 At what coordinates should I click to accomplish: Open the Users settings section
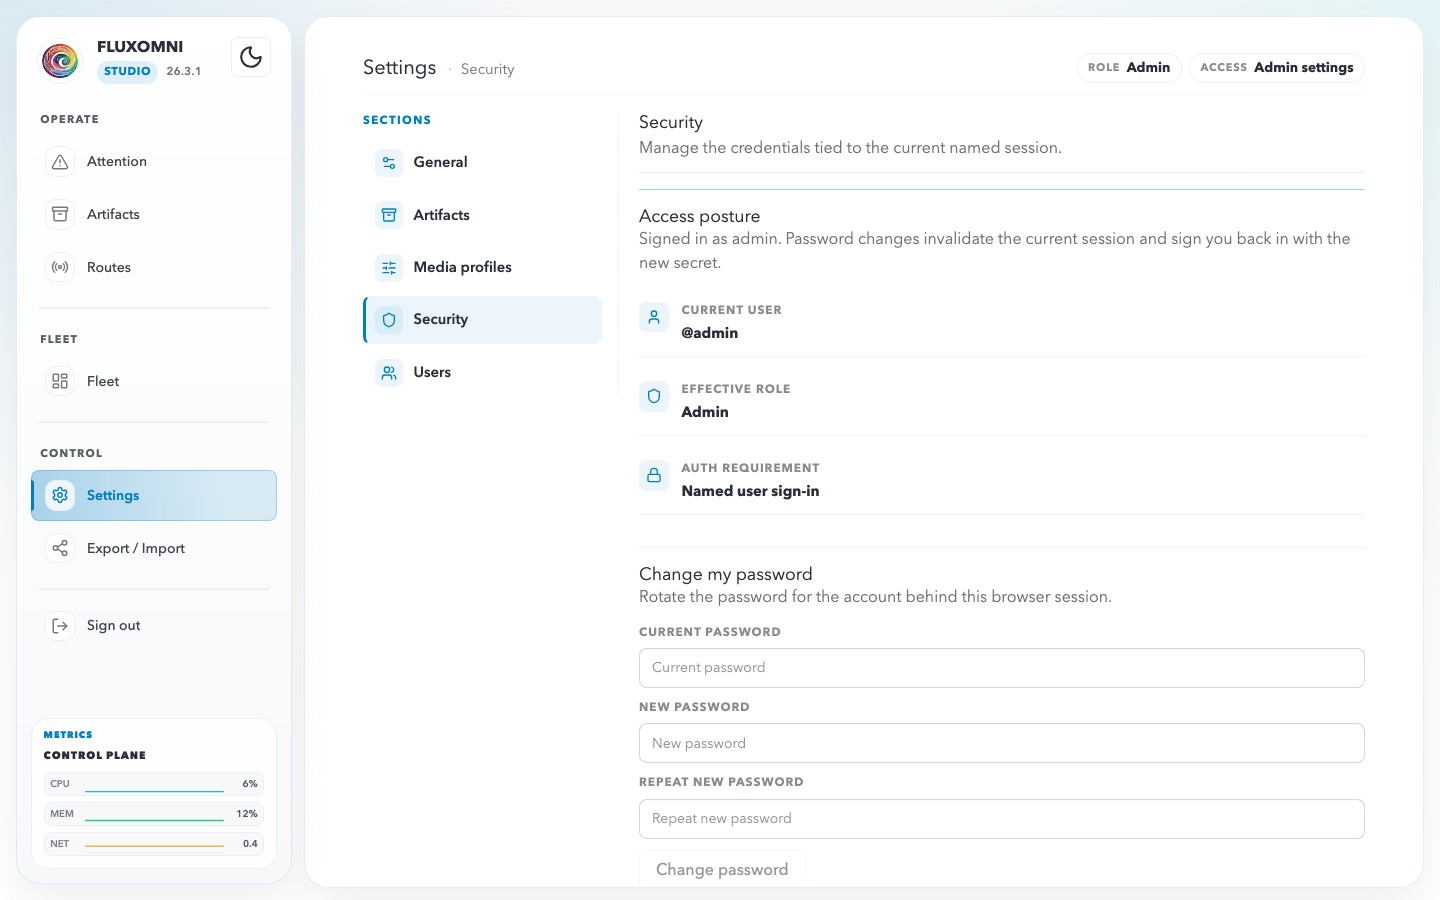[482, 372]
